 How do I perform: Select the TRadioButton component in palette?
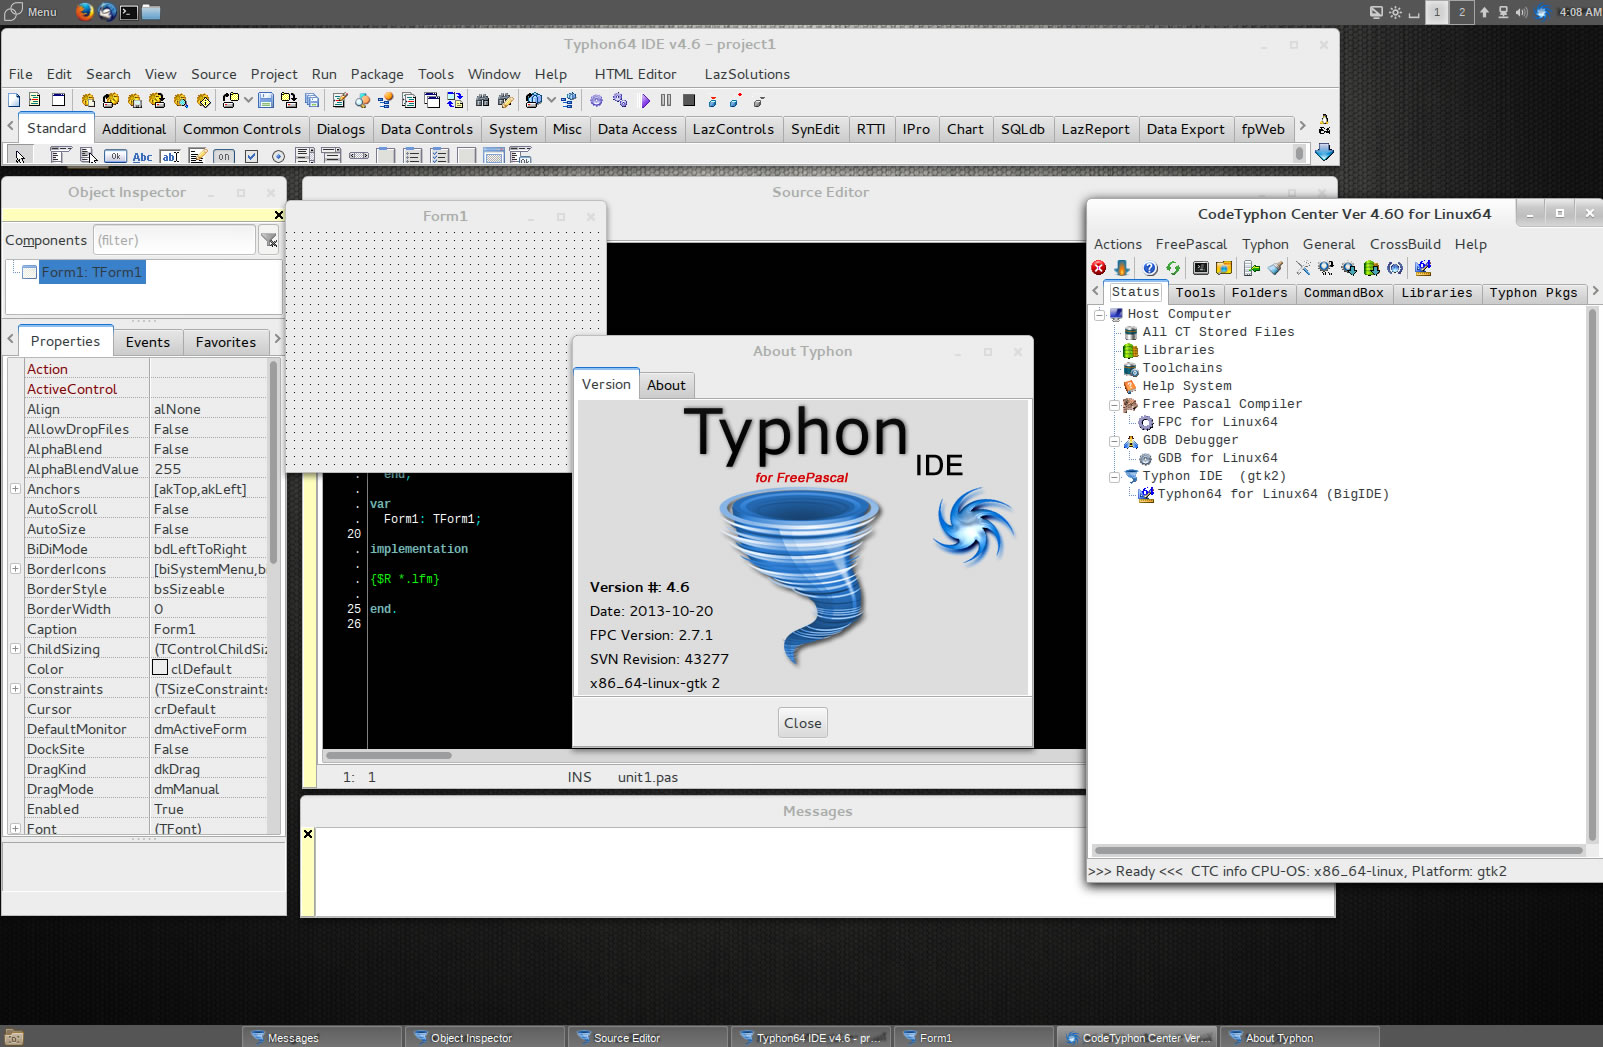coord(279,156)
